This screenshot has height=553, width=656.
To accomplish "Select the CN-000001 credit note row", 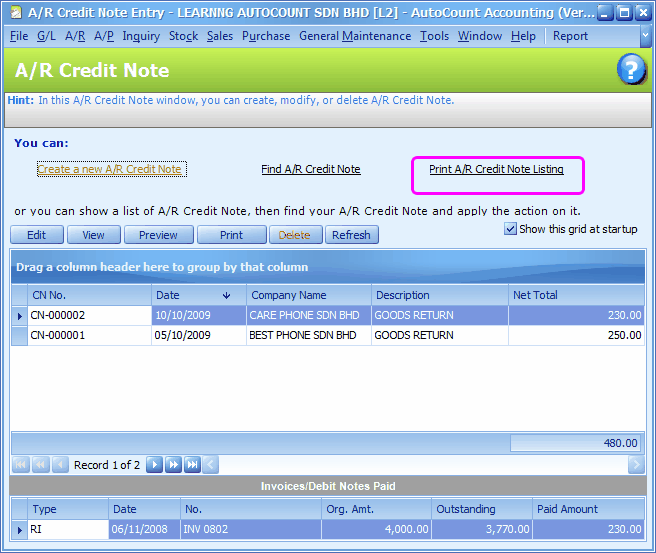I will [90, 336].
